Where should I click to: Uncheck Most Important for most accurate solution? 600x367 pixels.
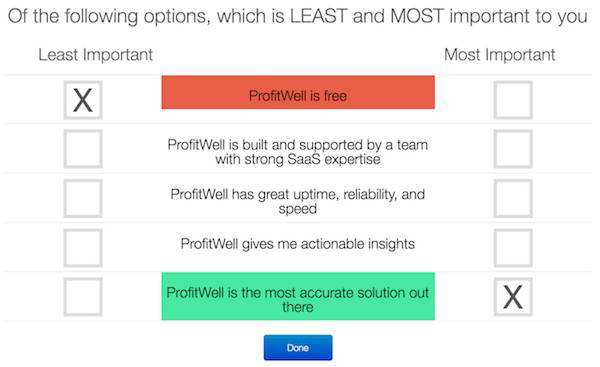coord(513,297)
